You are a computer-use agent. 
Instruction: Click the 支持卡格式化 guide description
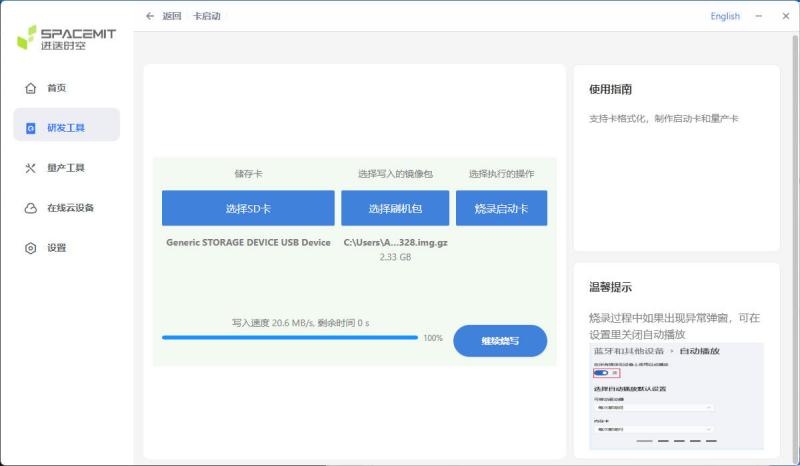pyautogui.click(x=664, y=119)
